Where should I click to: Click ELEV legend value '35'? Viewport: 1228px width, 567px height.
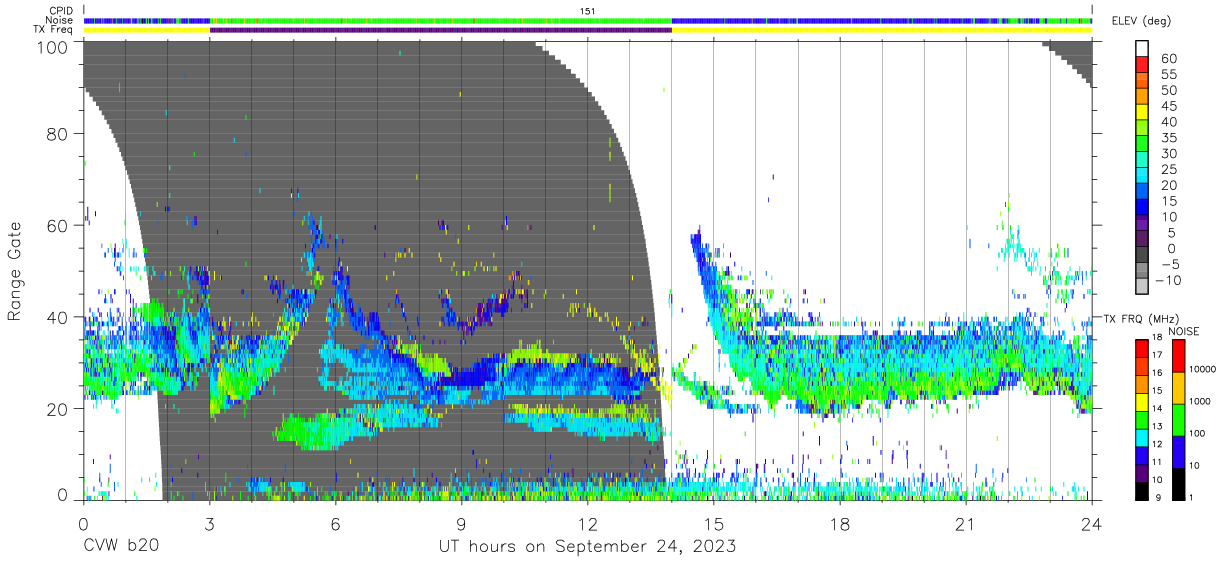(1168, 137)
